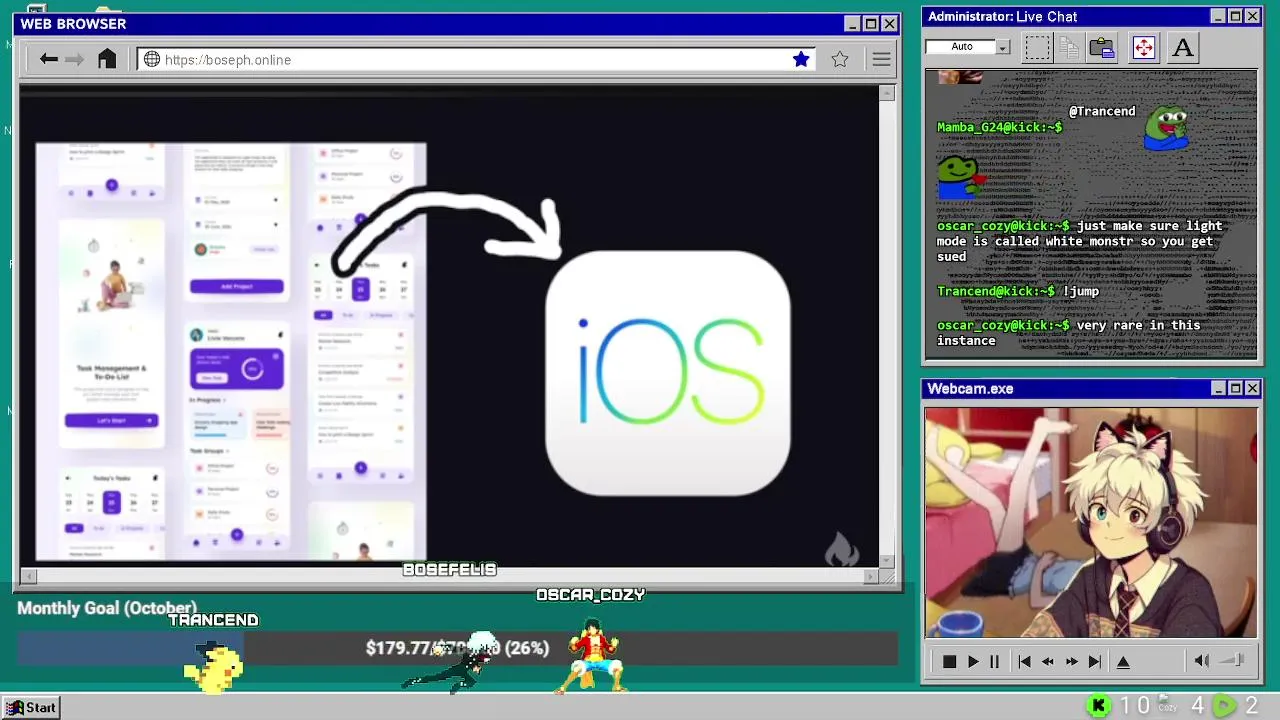The width and height of the screenshot is (1280, 720).
Task: Pause the Webcam.exe video
Action: [994, 662]
